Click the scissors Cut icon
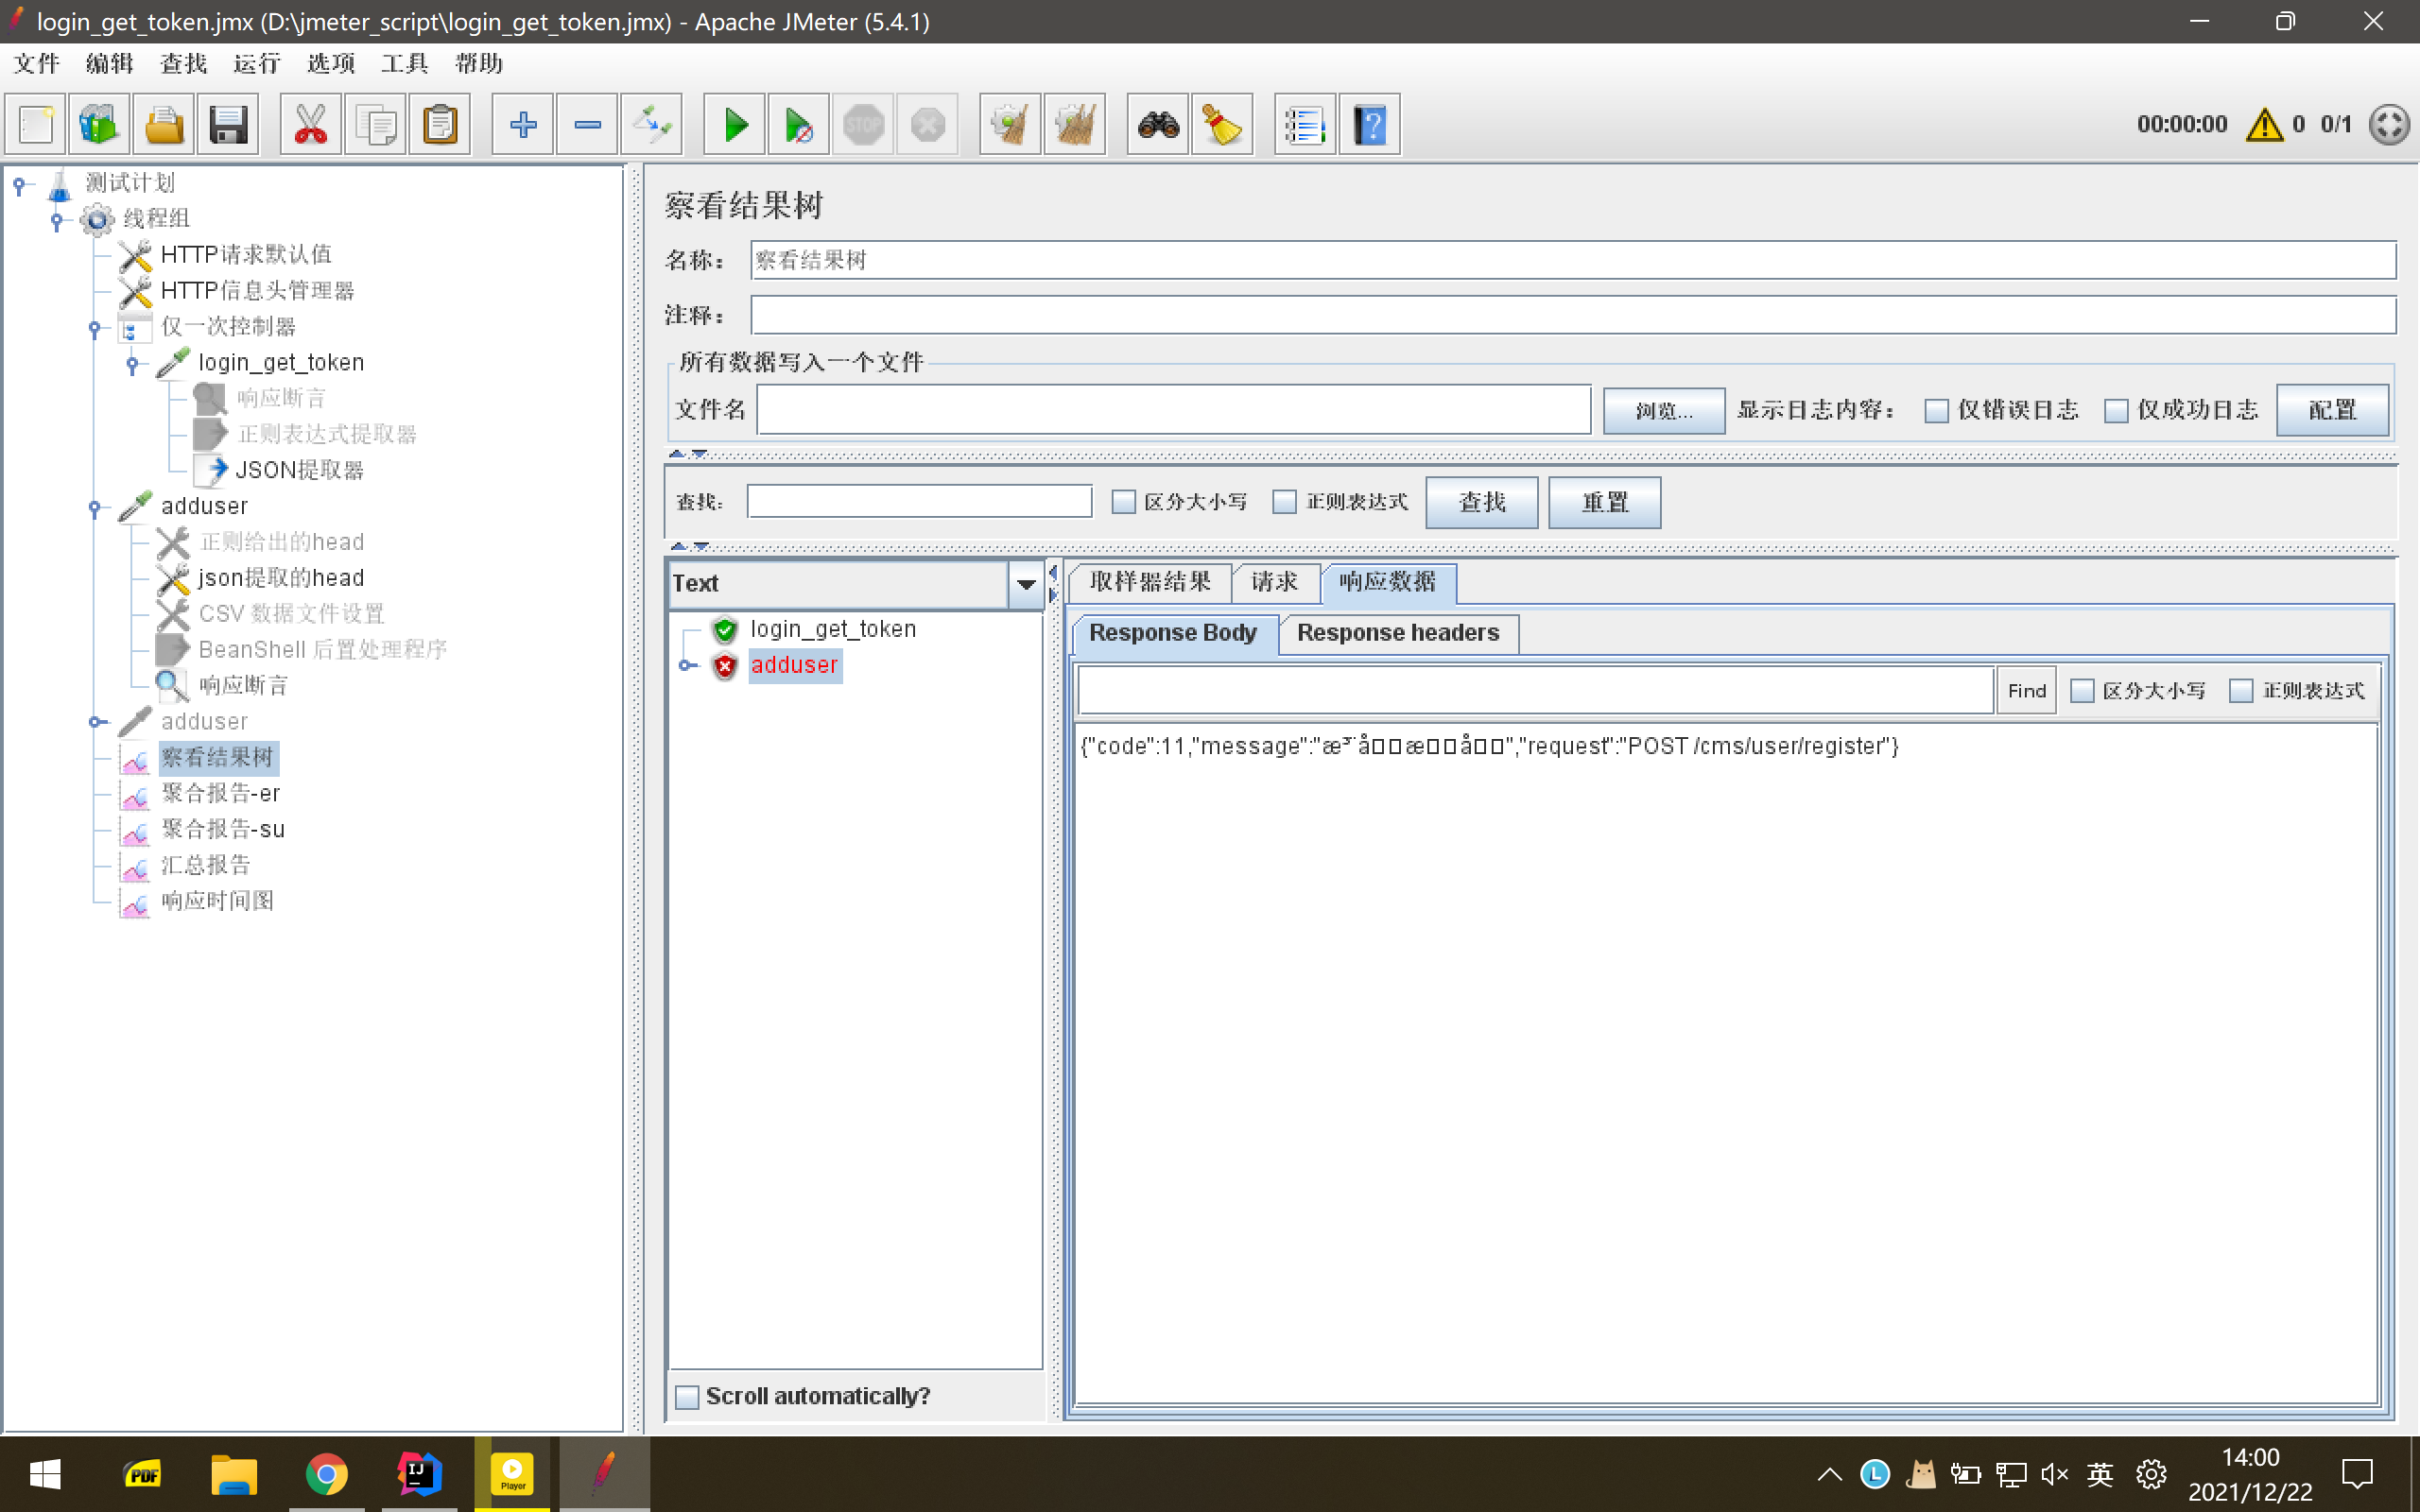Viewport: 2420px width, 1512px height. (x=311, y=125)
